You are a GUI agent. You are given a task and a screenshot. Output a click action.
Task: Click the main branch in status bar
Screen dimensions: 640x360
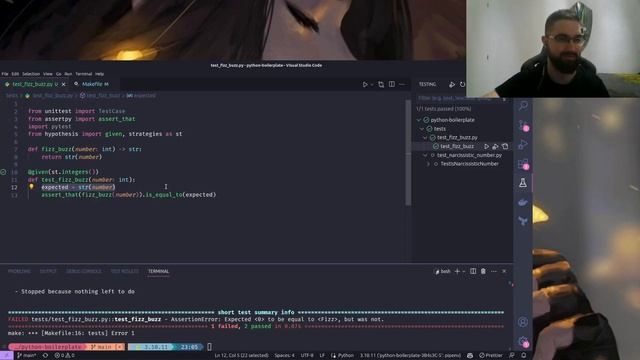pos(27,356)
